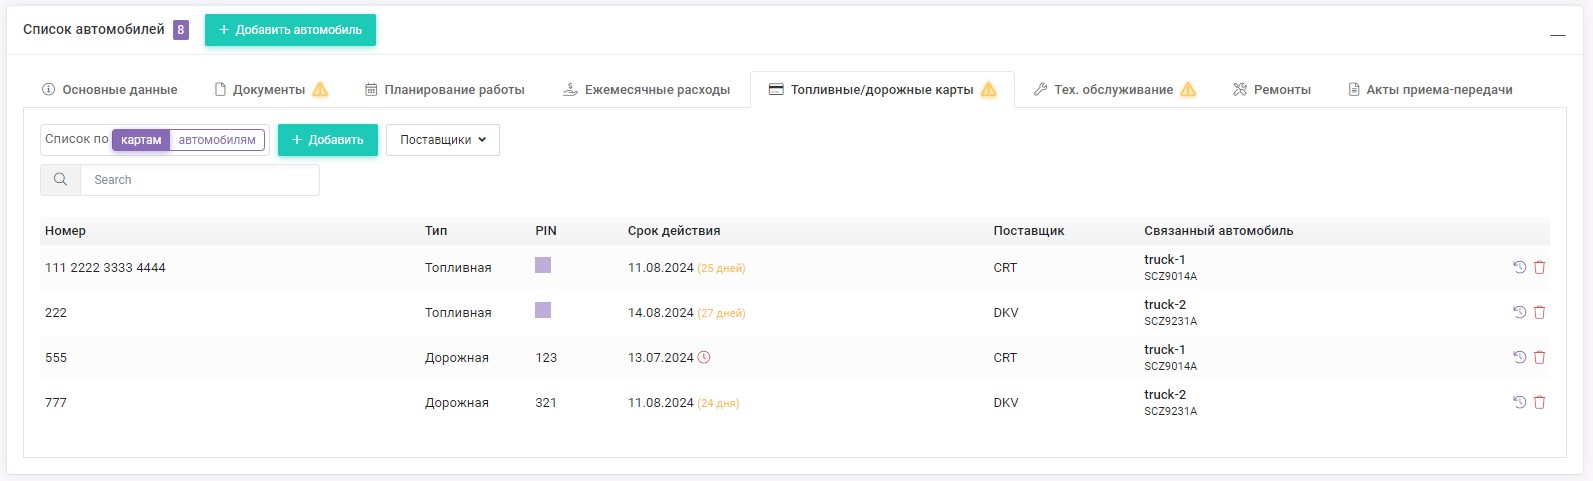Open the Поставщики dropdown
The width and height of the screenshot is (1593, 481).
point(443,140)
